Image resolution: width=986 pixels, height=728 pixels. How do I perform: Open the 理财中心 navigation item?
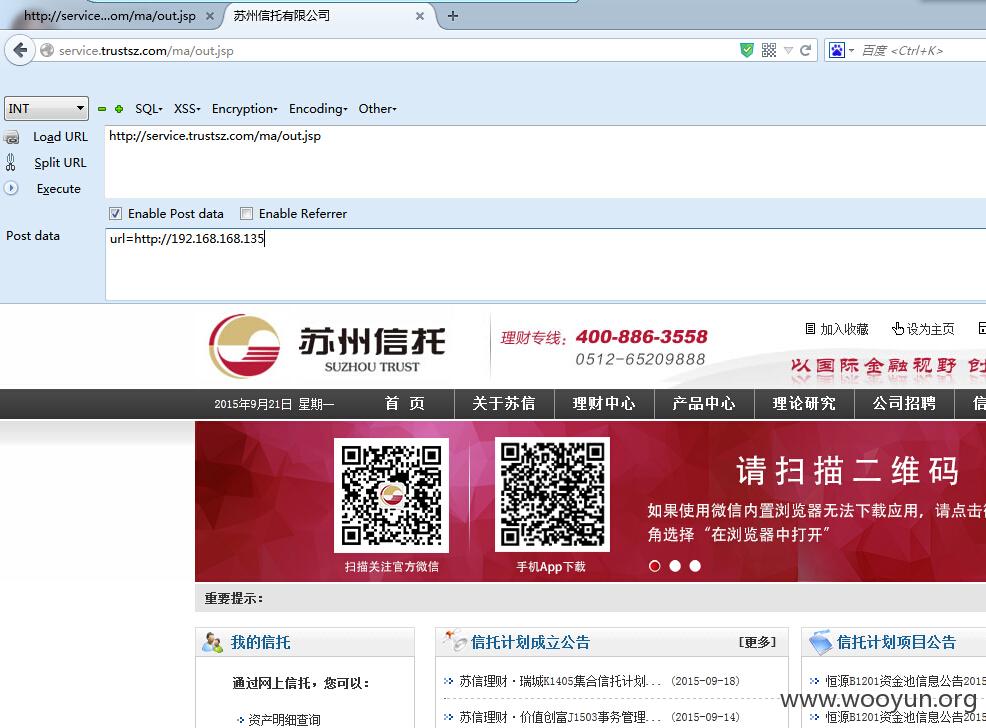(x=604, y=404)
